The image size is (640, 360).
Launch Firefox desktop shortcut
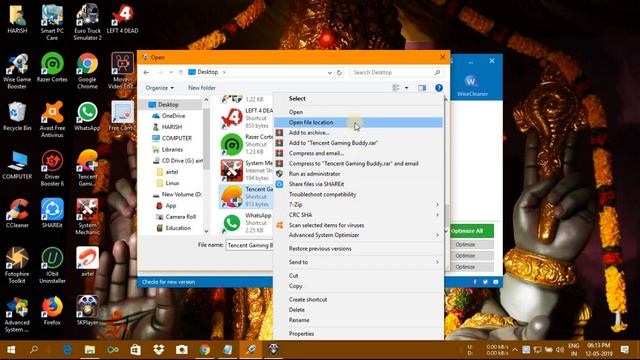click(x=52, y=311)
